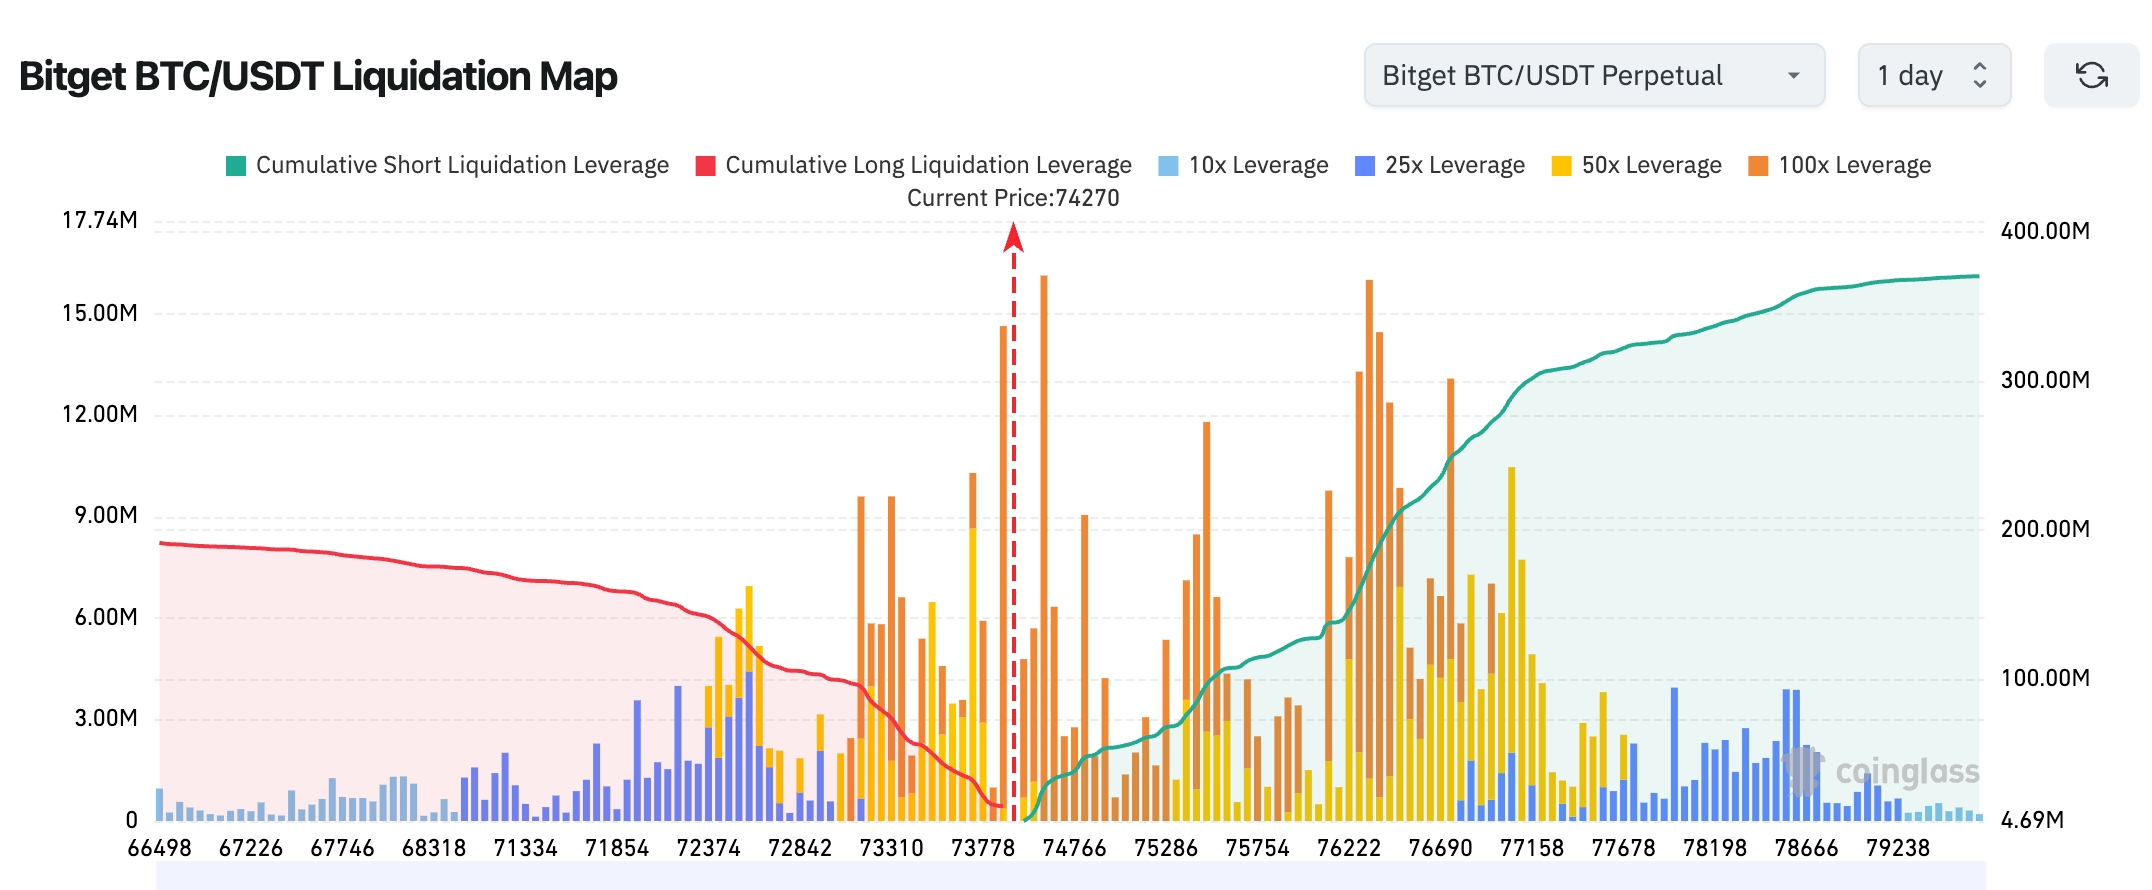This screenshot has width=2152, height=890.
Task: Click the red current price arrow marker
Action: tap(1013, 237)
